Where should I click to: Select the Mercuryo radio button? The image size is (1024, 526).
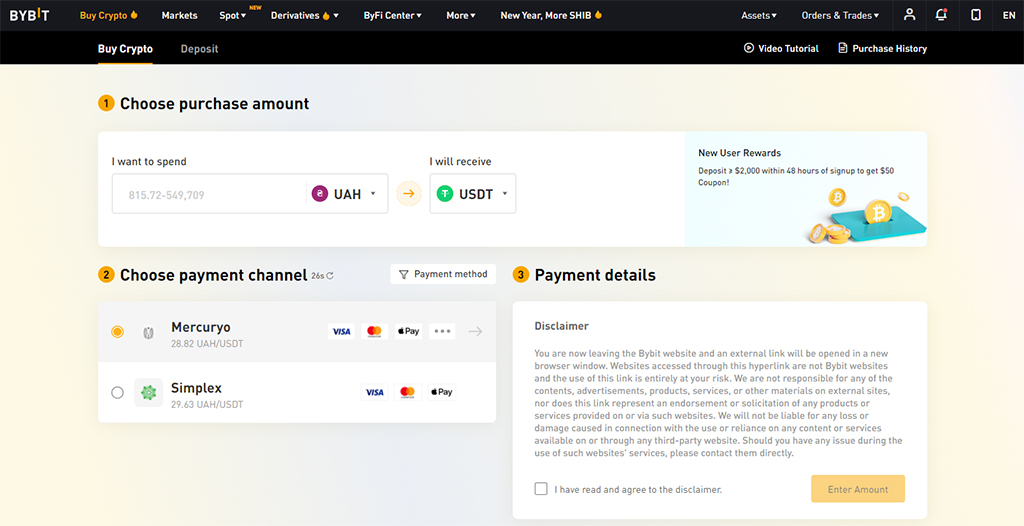117,332
